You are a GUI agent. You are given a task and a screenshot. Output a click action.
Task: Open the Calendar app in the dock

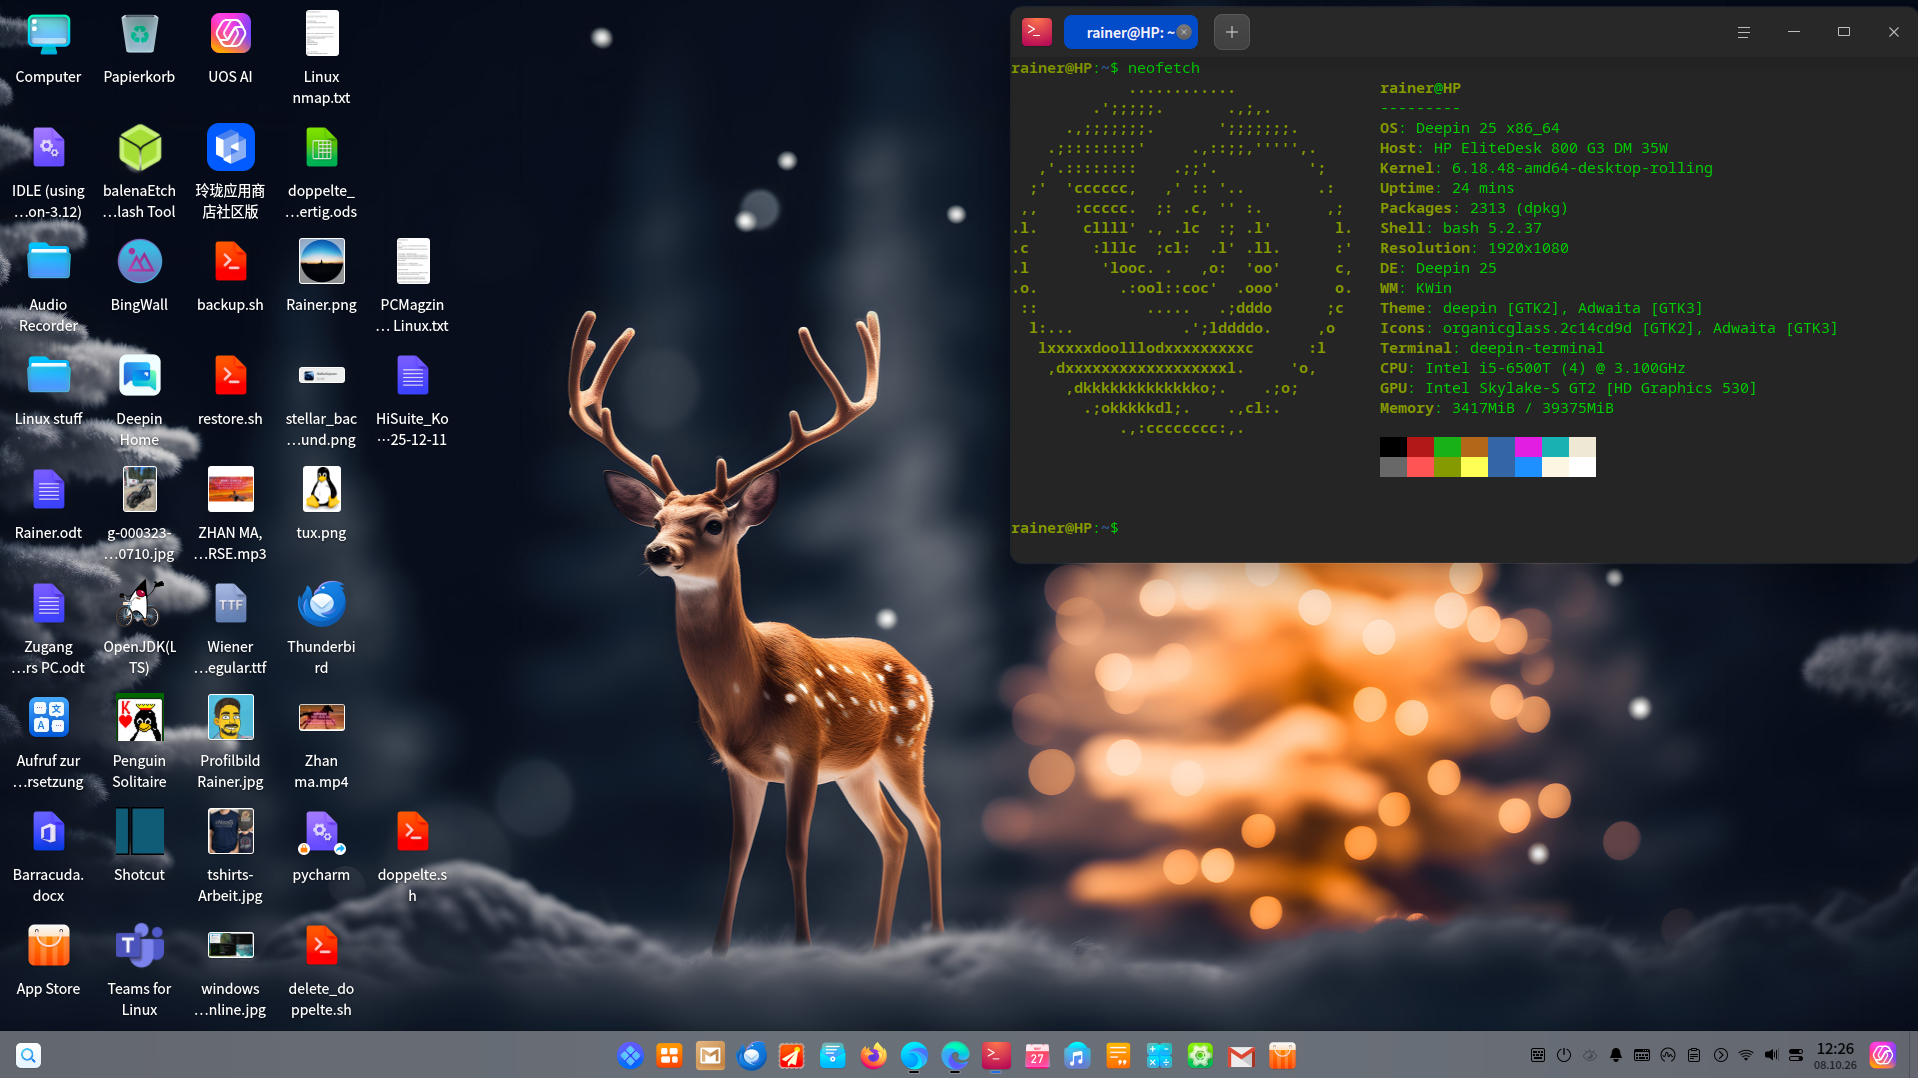(x=1037, y=1055)
